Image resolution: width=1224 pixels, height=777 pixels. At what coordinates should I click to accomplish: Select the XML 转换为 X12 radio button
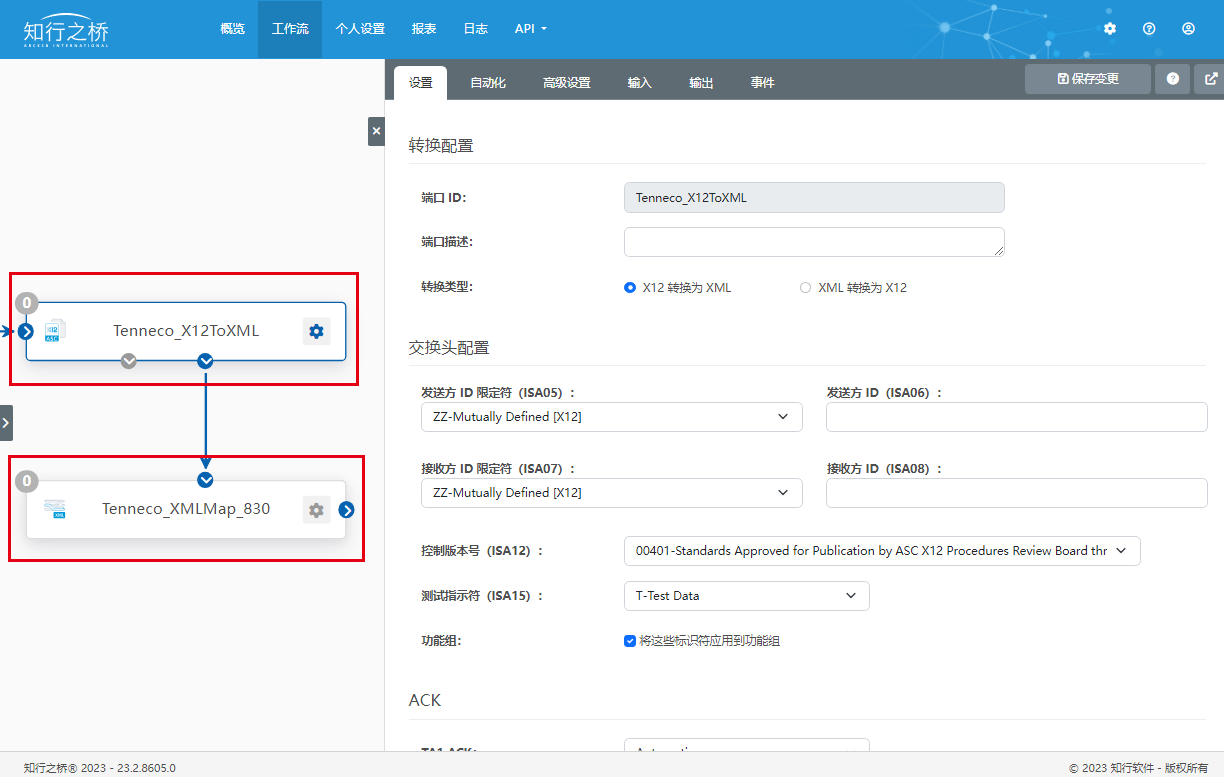point(805,287)
